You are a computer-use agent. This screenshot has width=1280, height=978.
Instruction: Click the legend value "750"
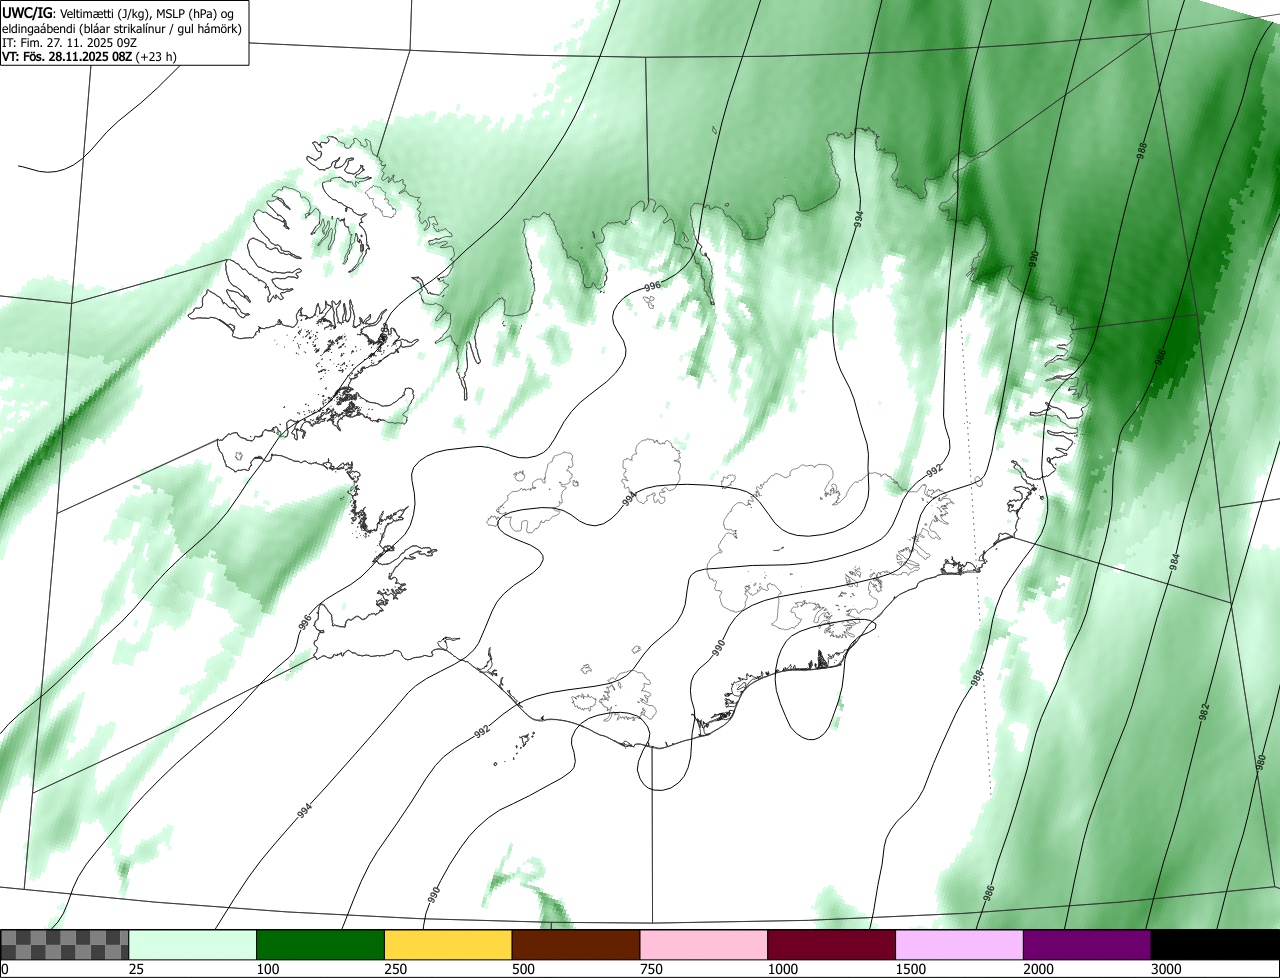651,970
